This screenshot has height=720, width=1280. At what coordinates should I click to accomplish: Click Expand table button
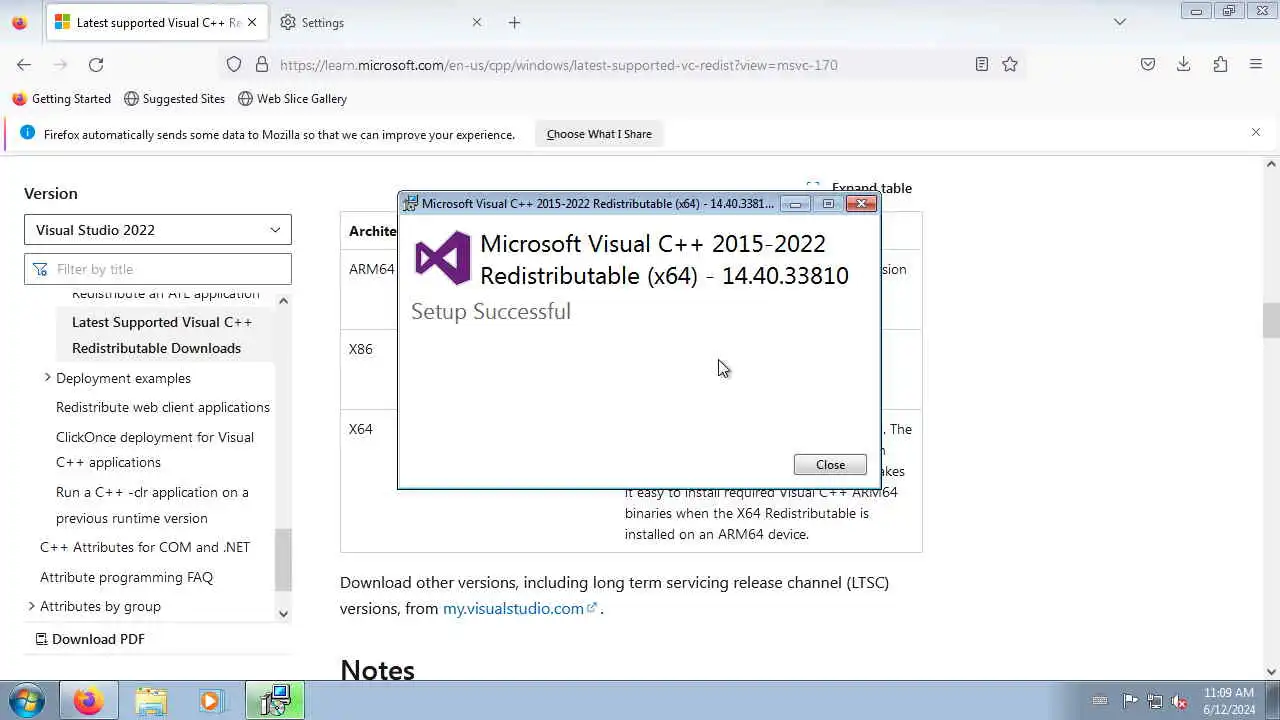tap(860, 187)
